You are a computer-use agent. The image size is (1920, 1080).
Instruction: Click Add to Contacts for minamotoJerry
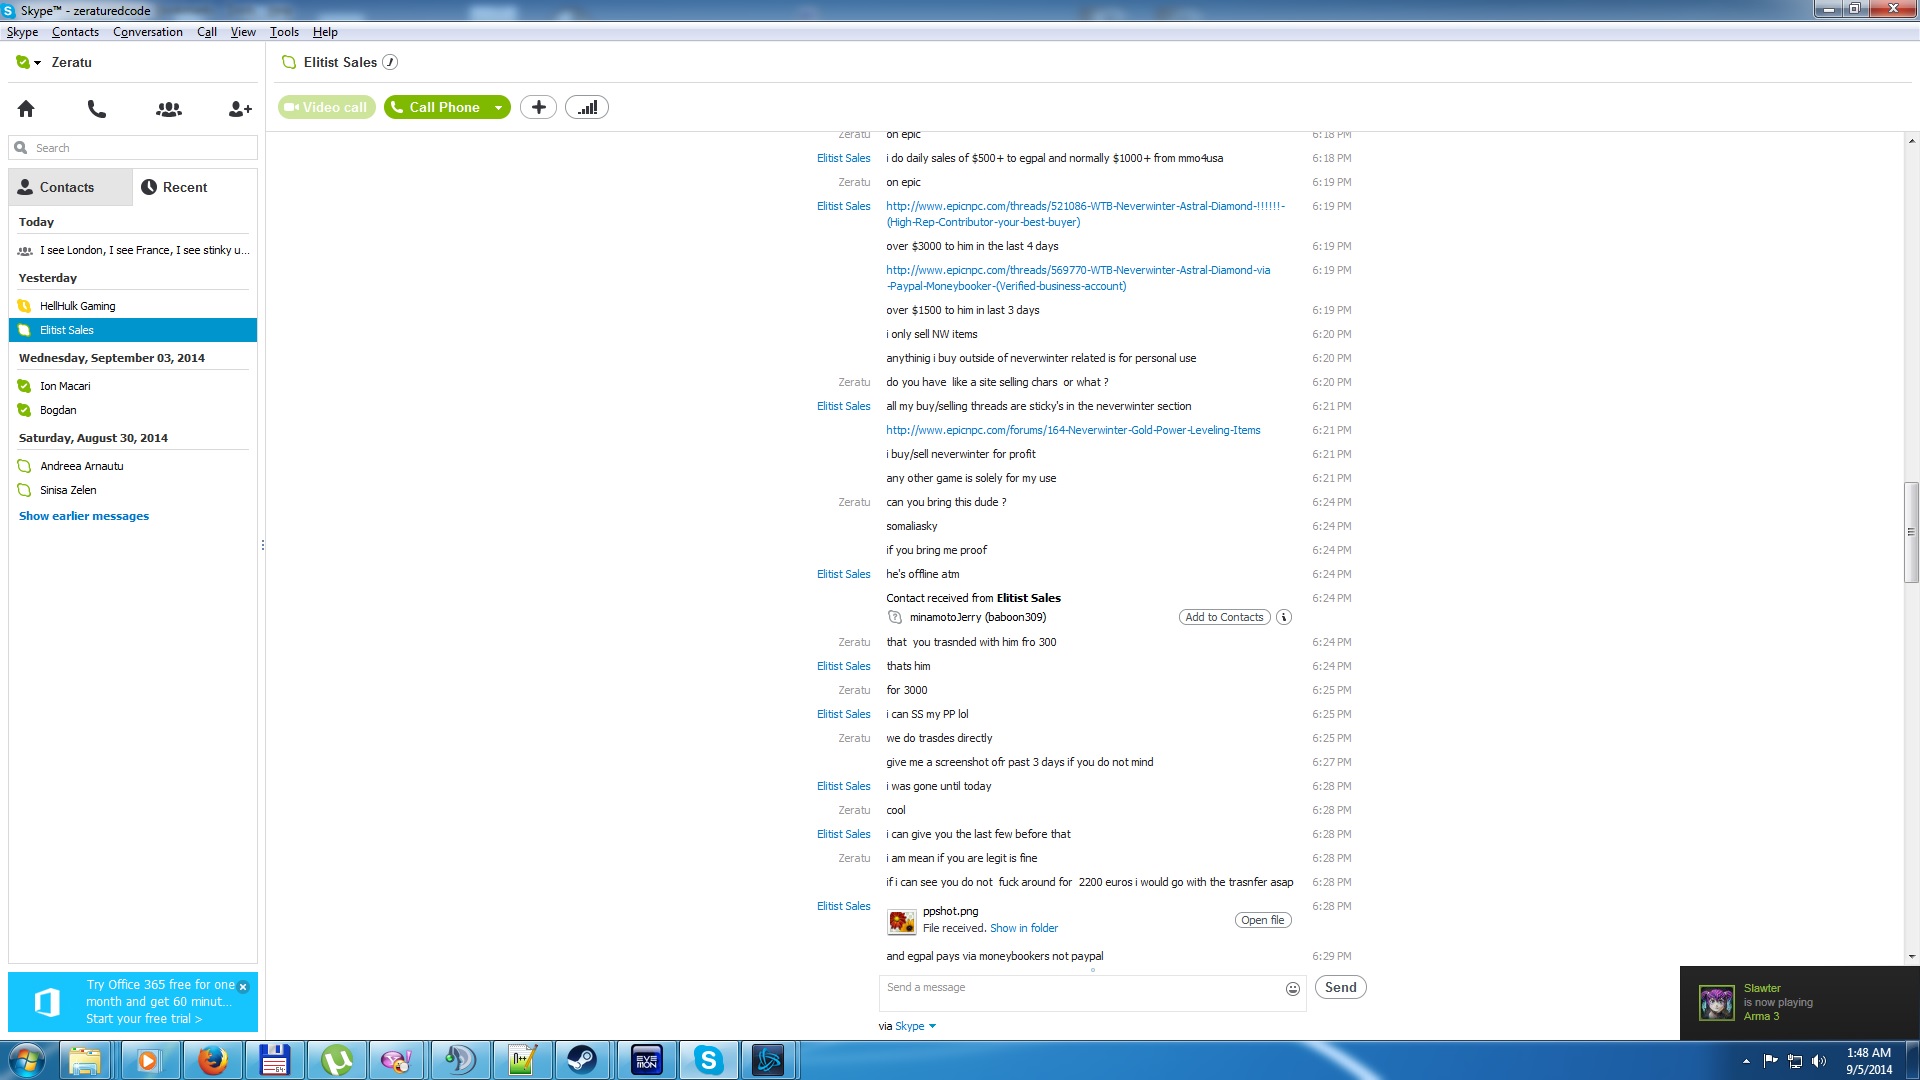tap(1224, 617)
